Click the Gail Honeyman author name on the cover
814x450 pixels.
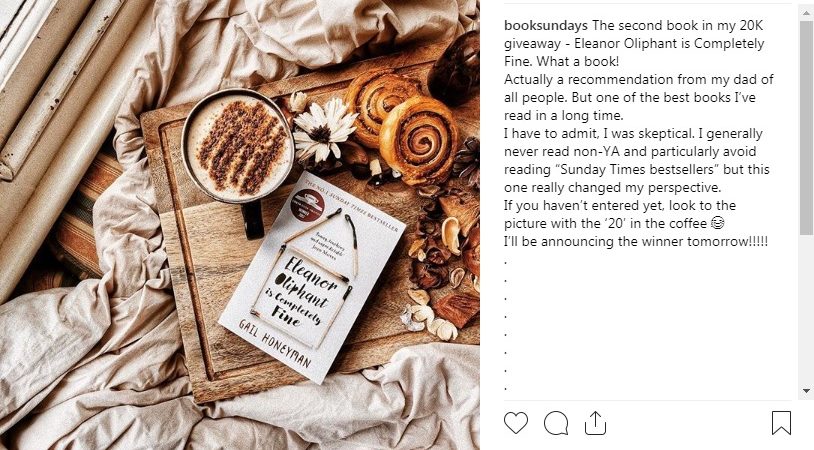click(274, 343)
